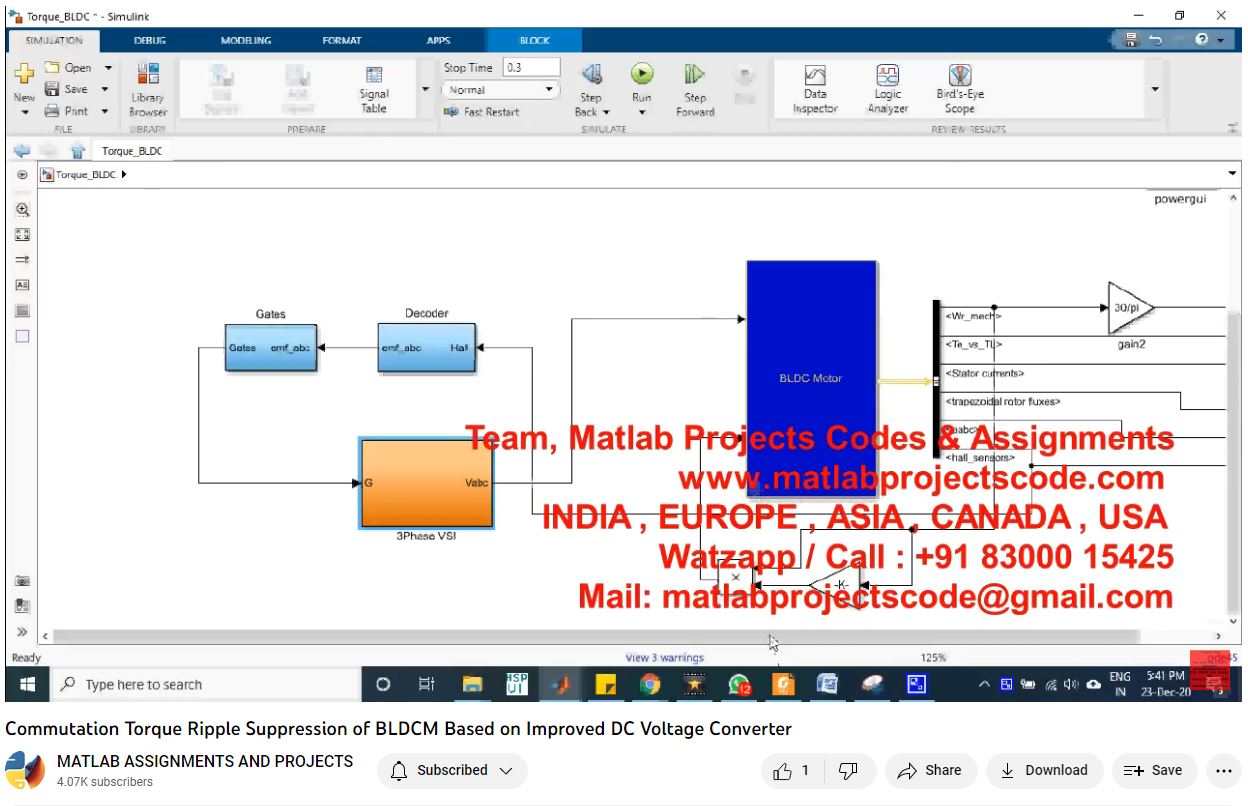Expand the Review Results gallery arrow
The image size is (1248, 806).
click(1155, 90)
